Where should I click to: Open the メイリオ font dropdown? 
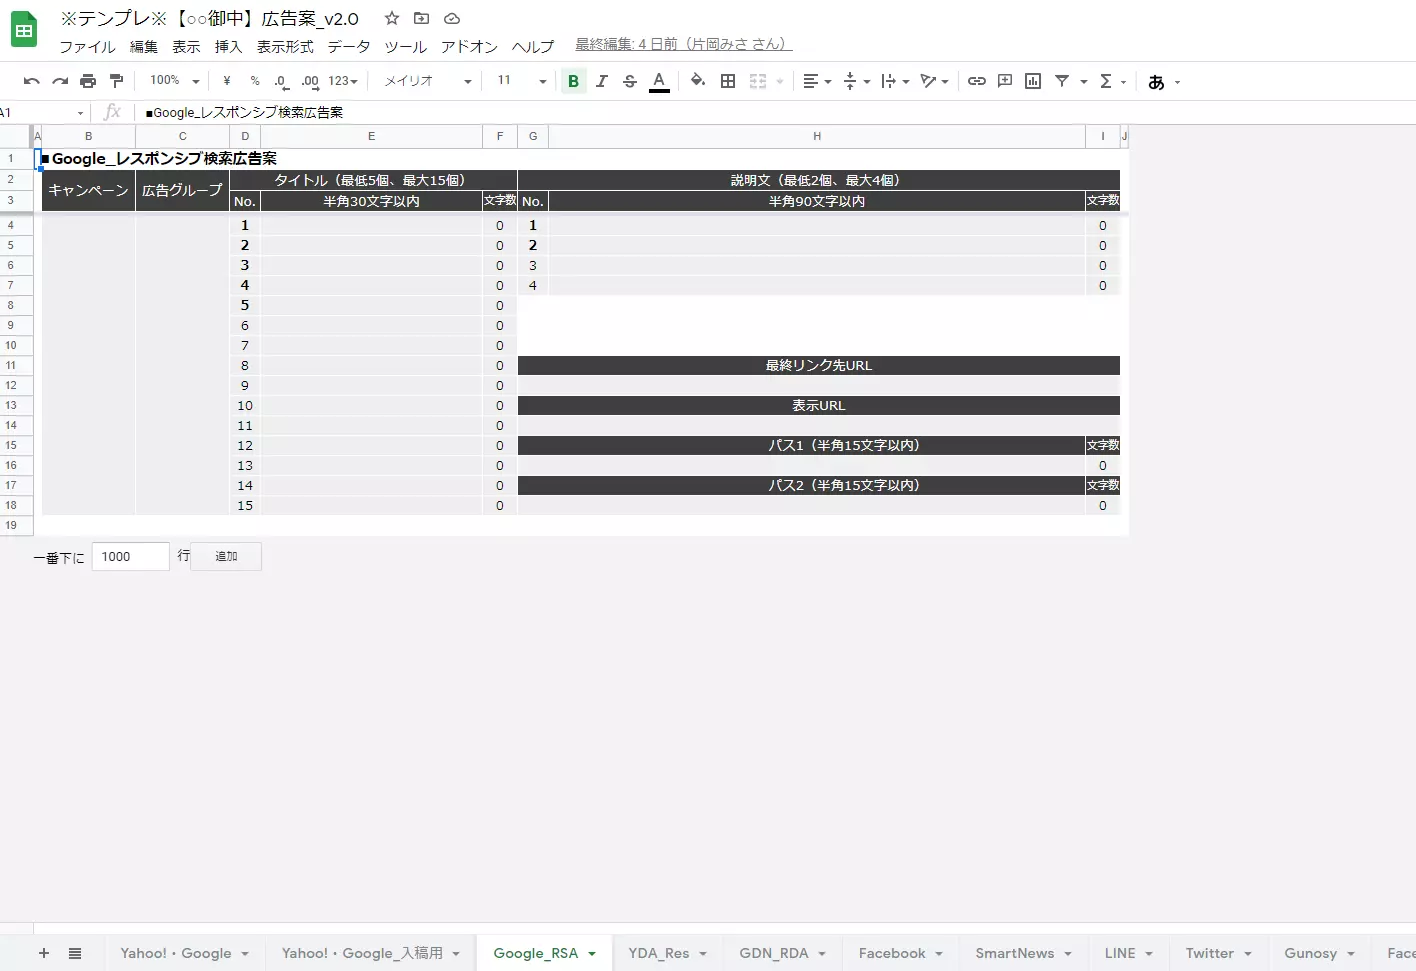(427, 81)
